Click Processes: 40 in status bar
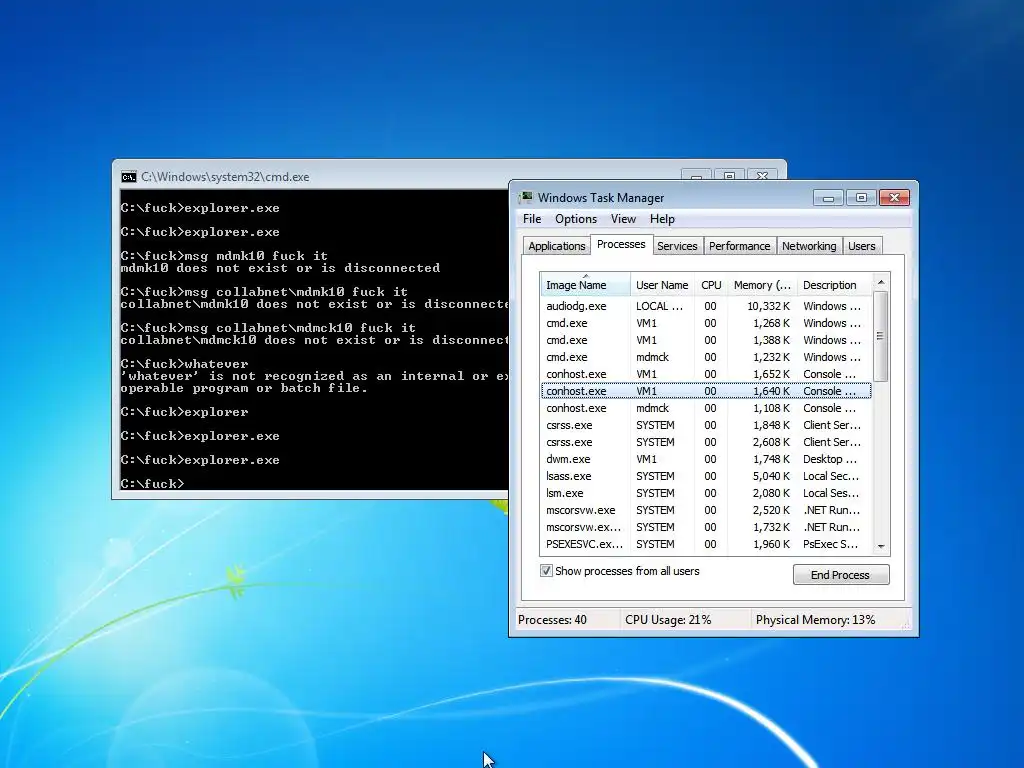The width and height of the screenshot is (1024, 768). coord(552,620)
